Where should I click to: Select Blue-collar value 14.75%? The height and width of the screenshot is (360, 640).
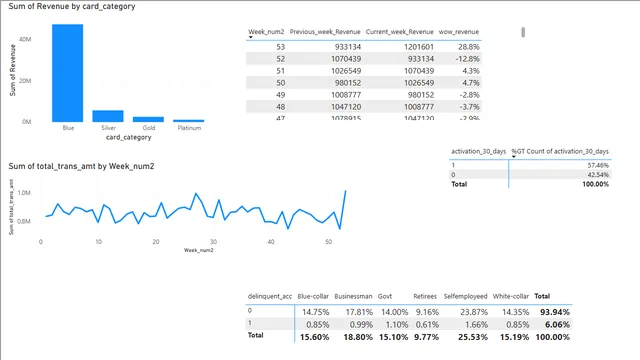316,312
